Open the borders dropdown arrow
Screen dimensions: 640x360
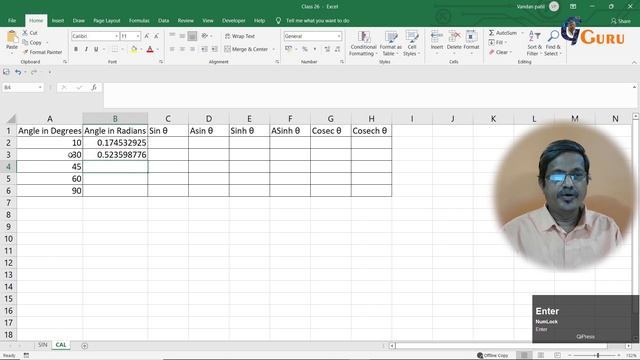pyautogui.click(x=122, y=49)
